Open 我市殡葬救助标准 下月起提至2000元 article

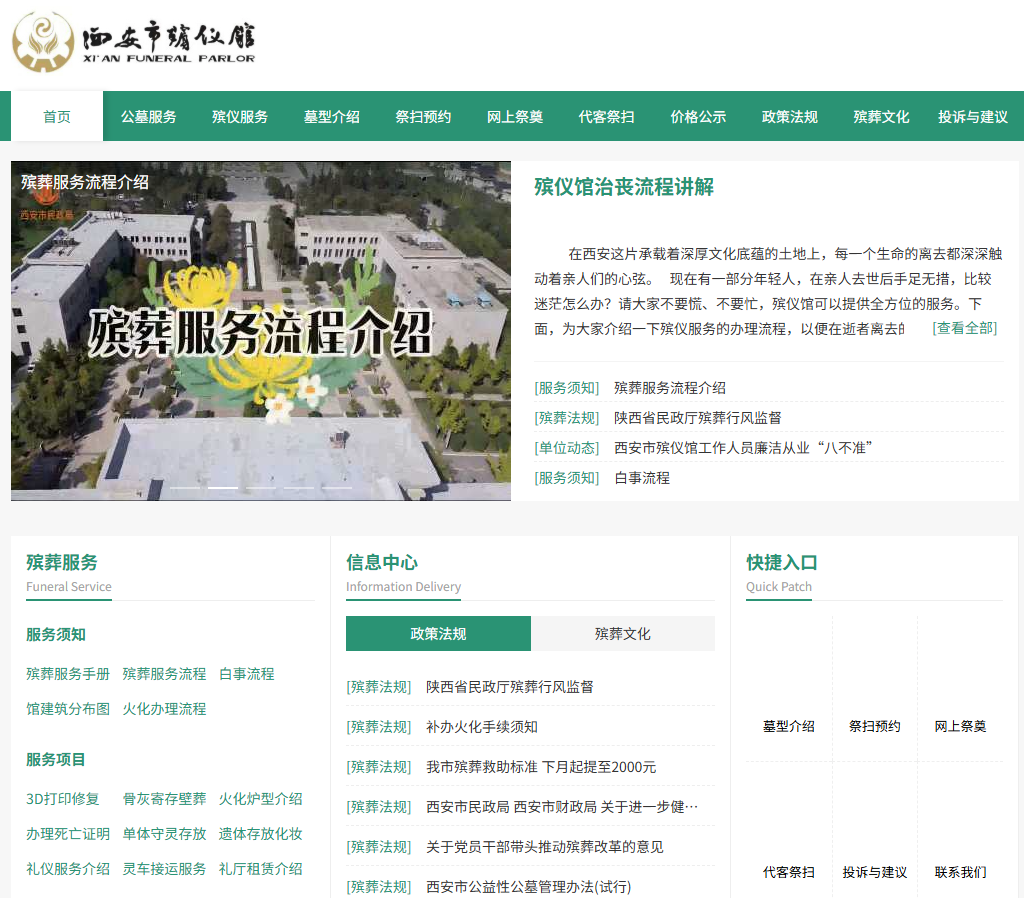(x=541, y=767)
